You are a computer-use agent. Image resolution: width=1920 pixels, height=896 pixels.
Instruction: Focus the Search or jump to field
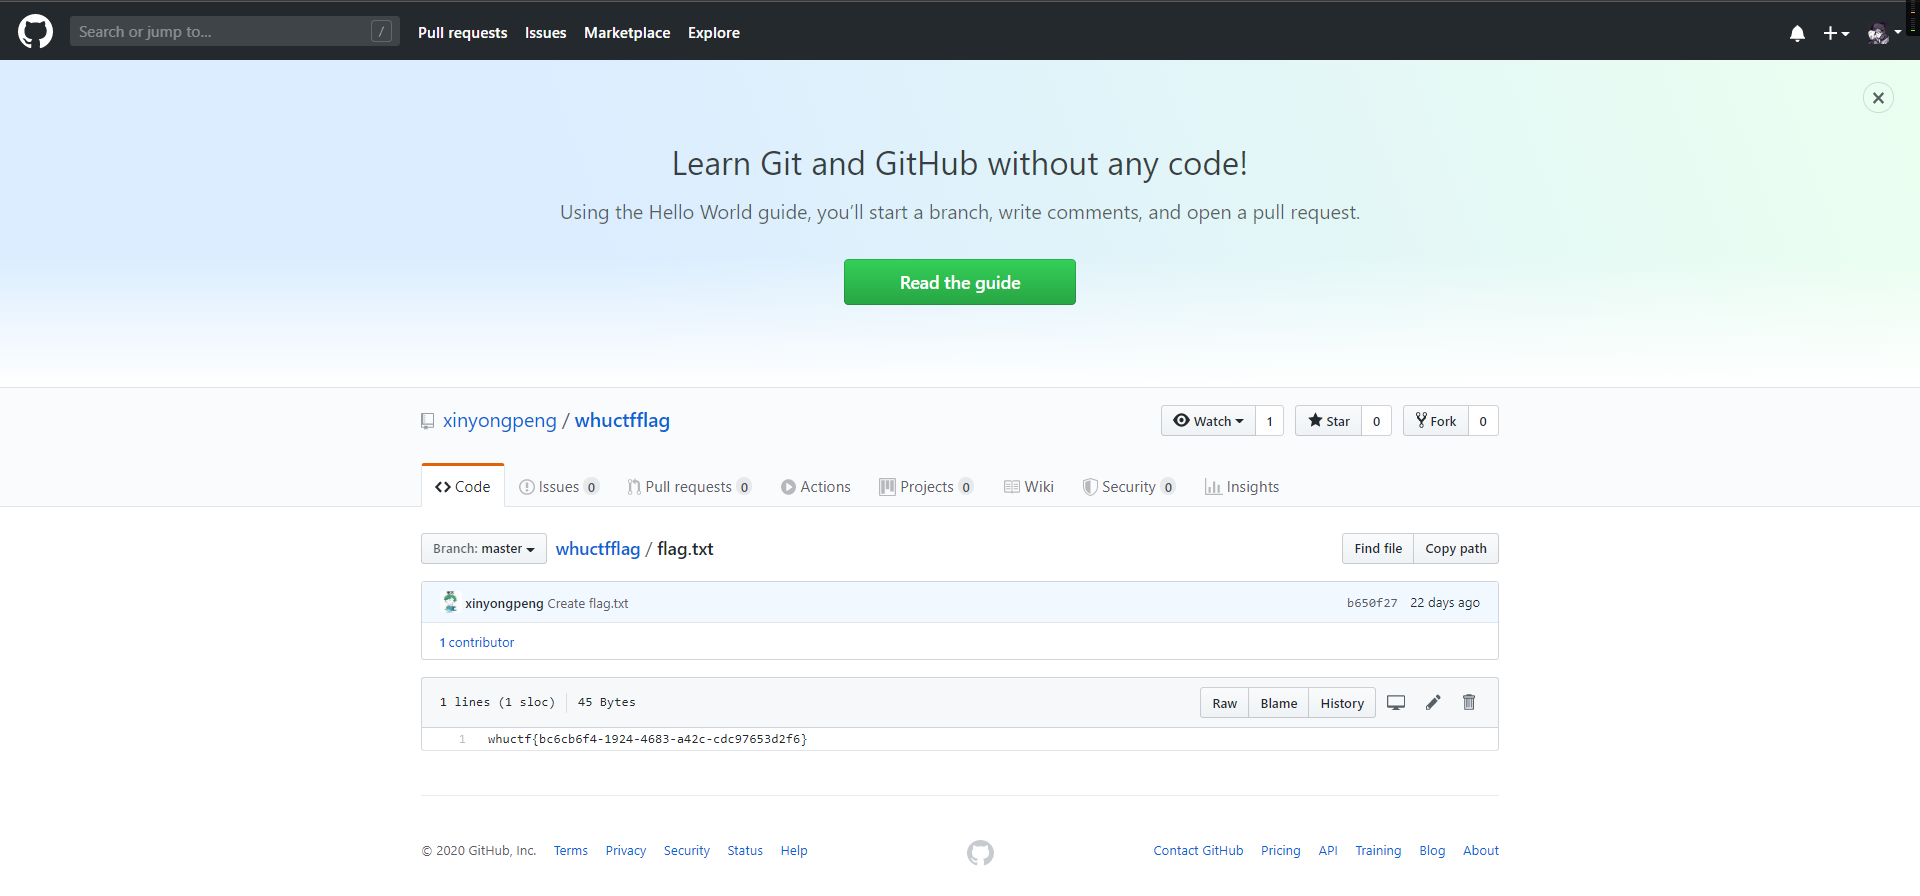[235, 31]
